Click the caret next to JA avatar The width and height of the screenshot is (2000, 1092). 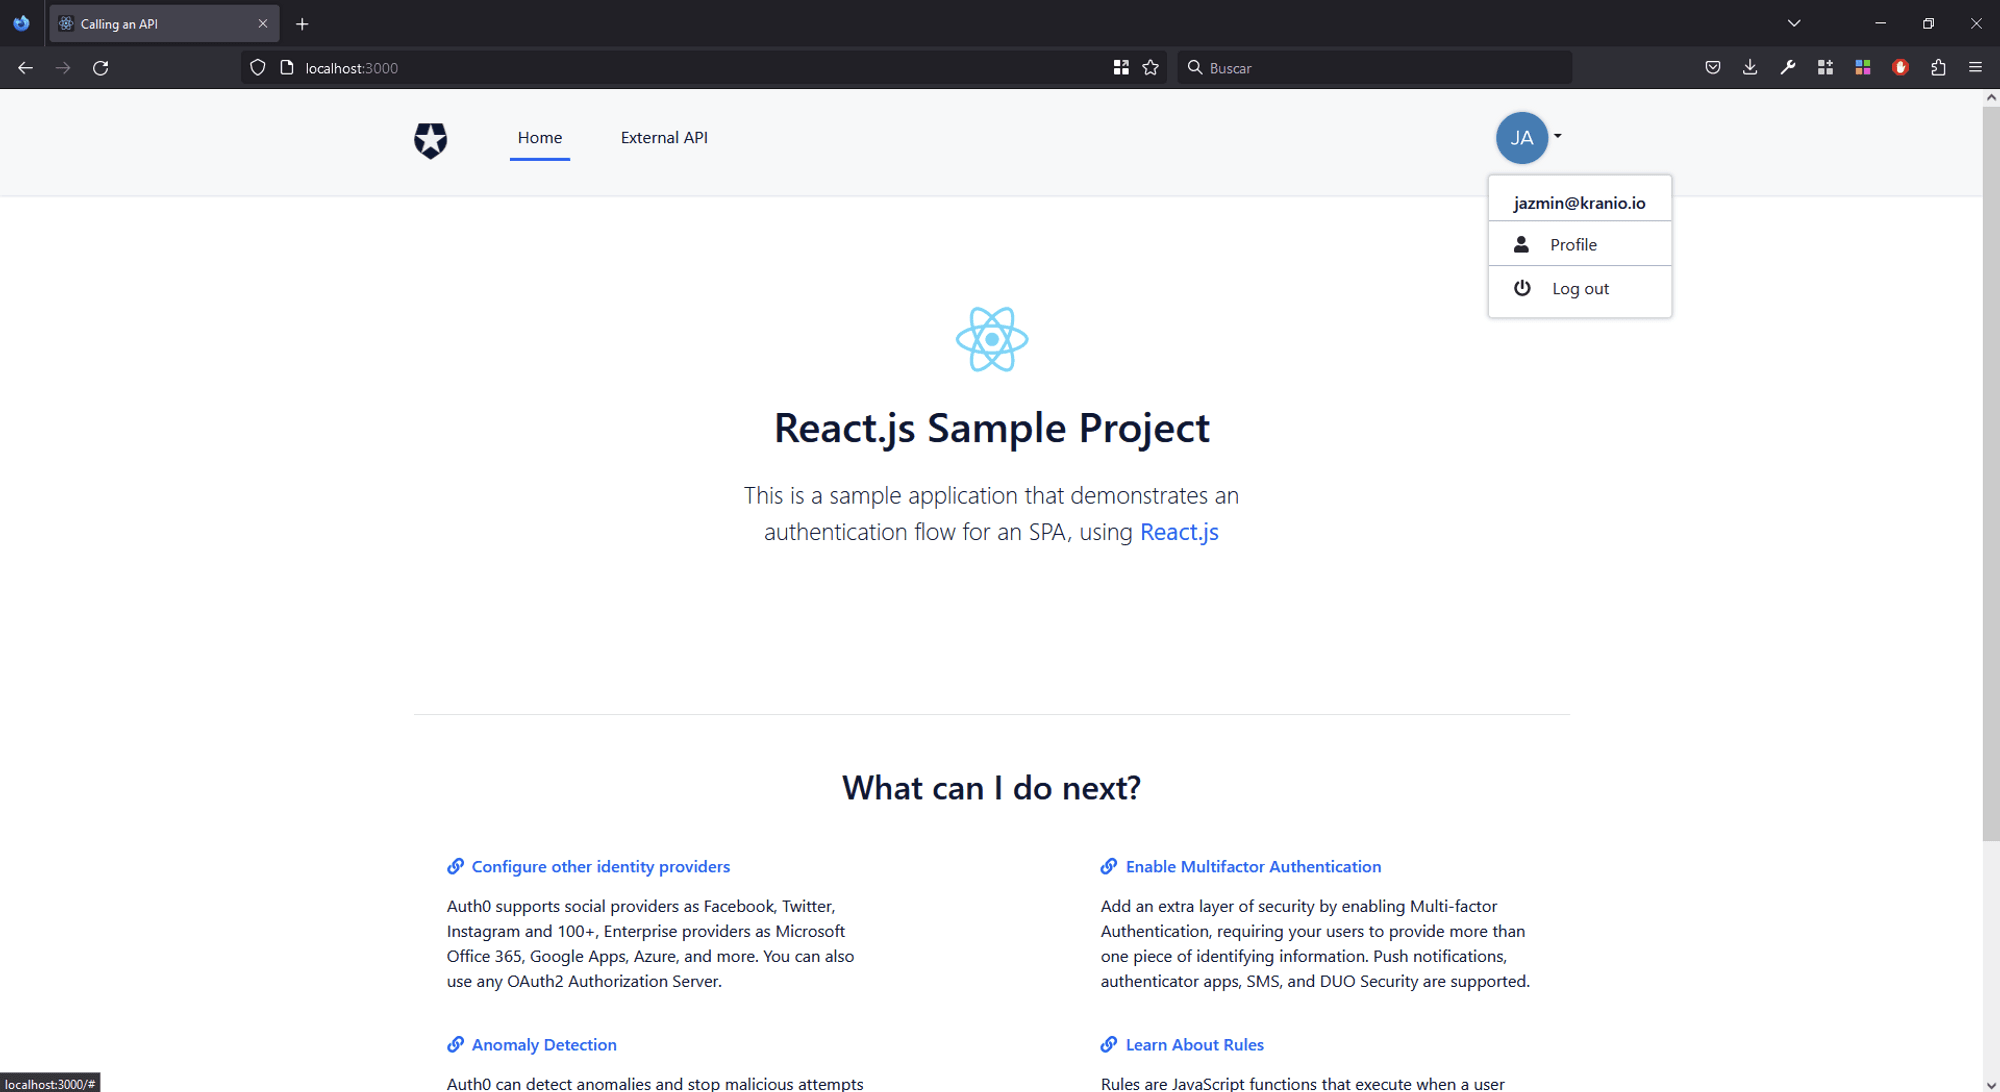pyautogui.click(x=1557, y=136)
